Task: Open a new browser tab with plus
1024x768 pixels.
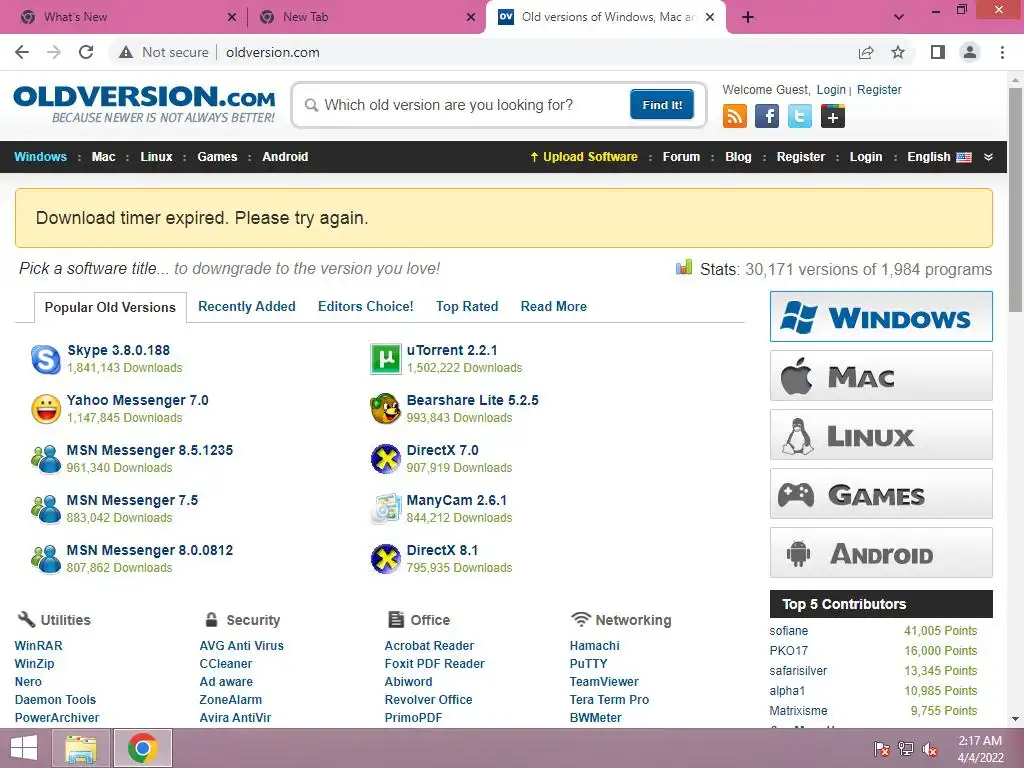Action: click(x=748, y=17)
